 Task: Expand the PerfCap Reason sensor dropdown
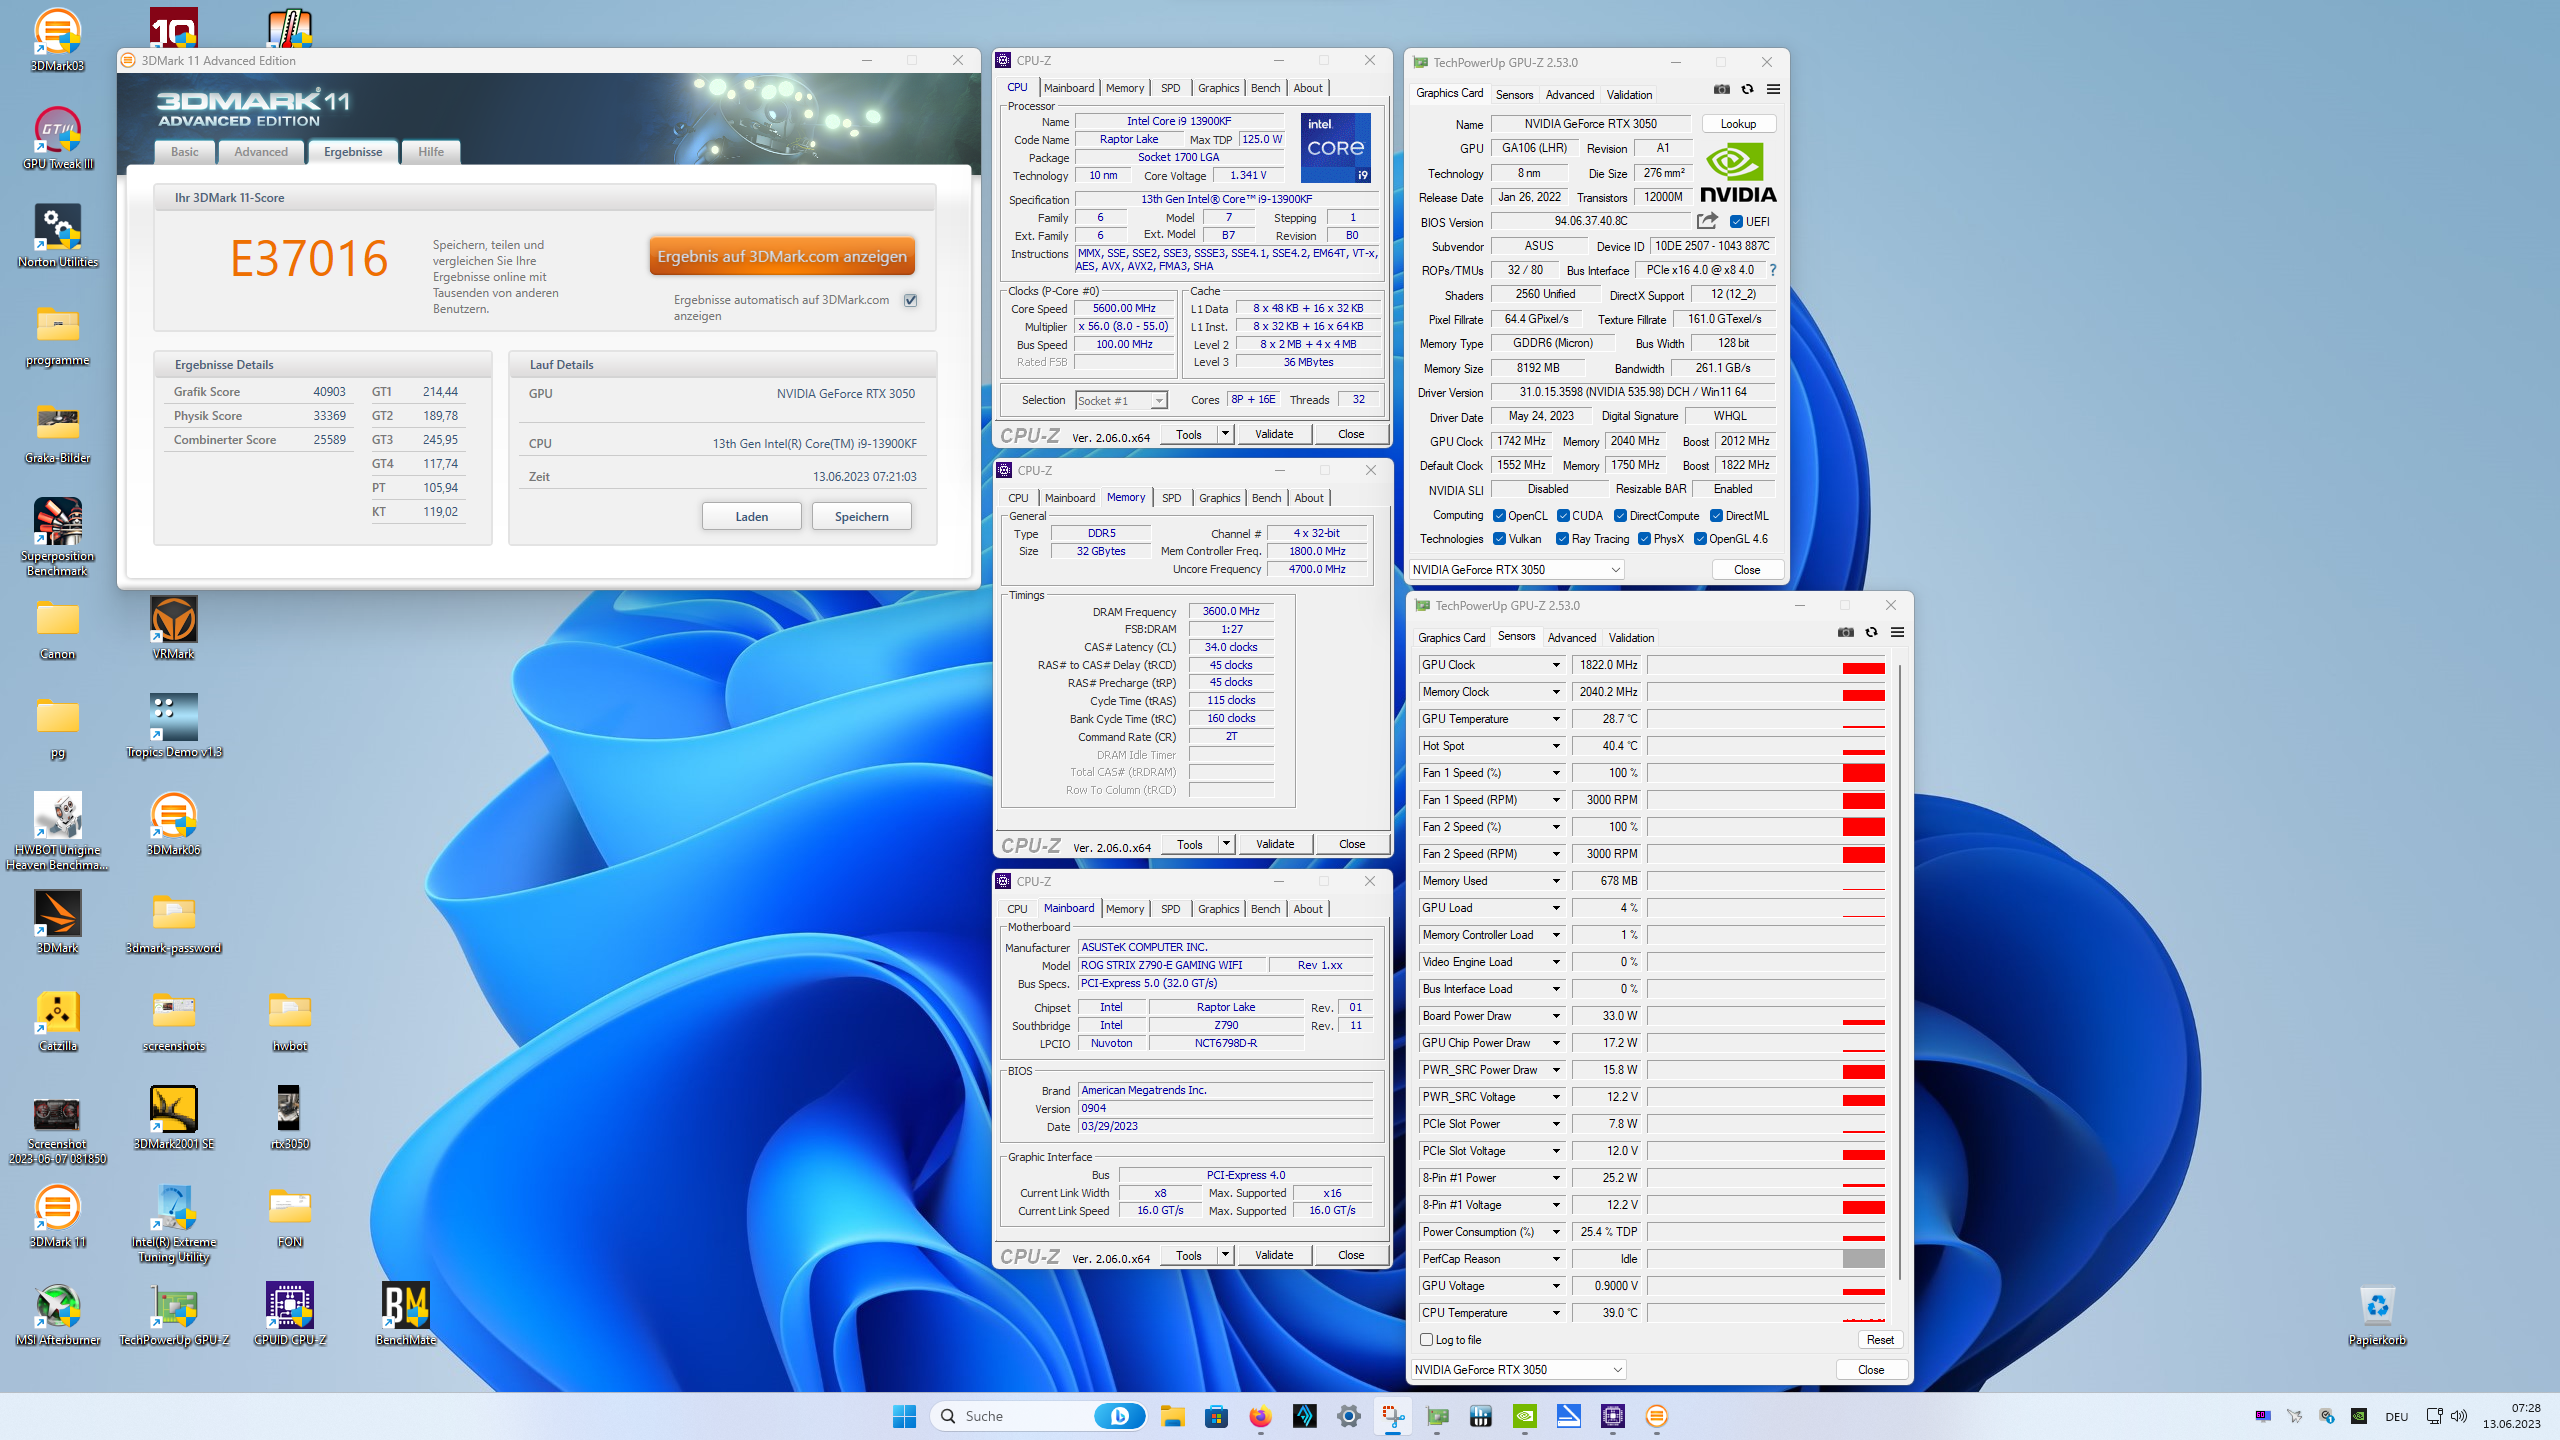[1556, 1259]
